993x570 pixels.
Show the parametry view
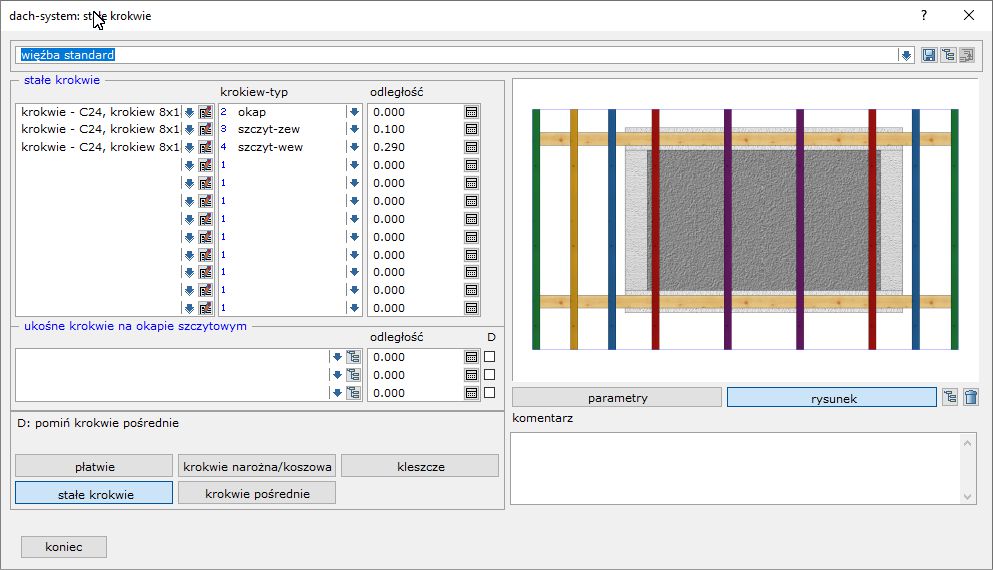coord(617,398)
